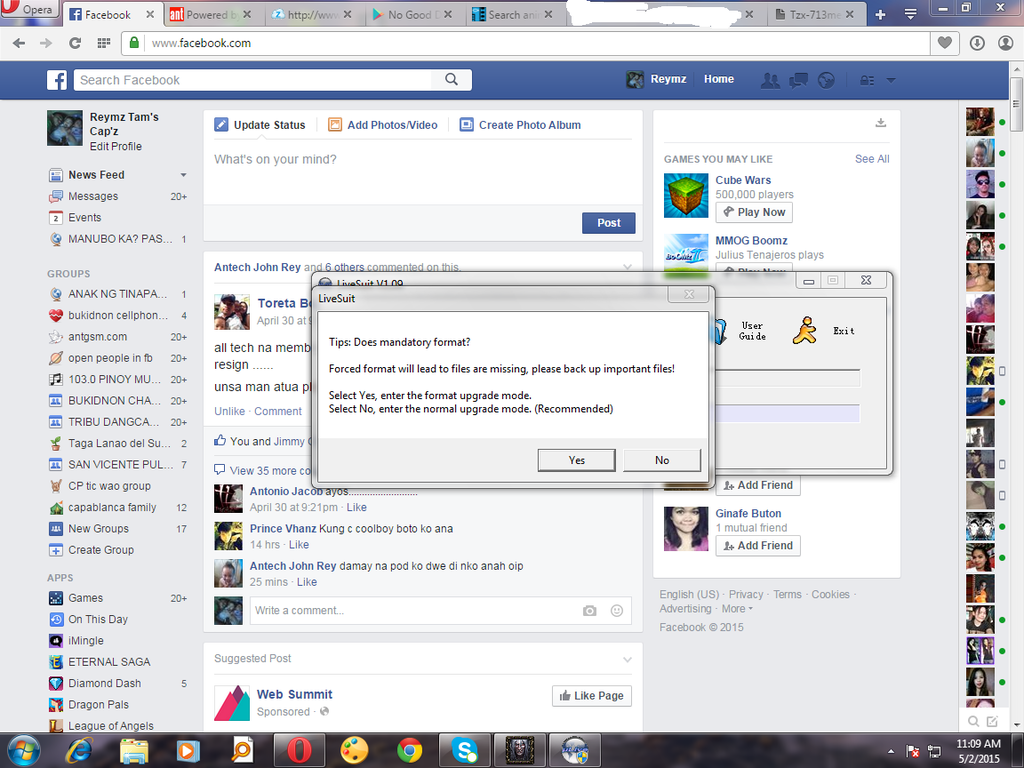Open Cube Wars game thumbnail
Image resolution: width=1024 pixels, height=768 pixels.
pyautogui.click(x=686, y=195)
